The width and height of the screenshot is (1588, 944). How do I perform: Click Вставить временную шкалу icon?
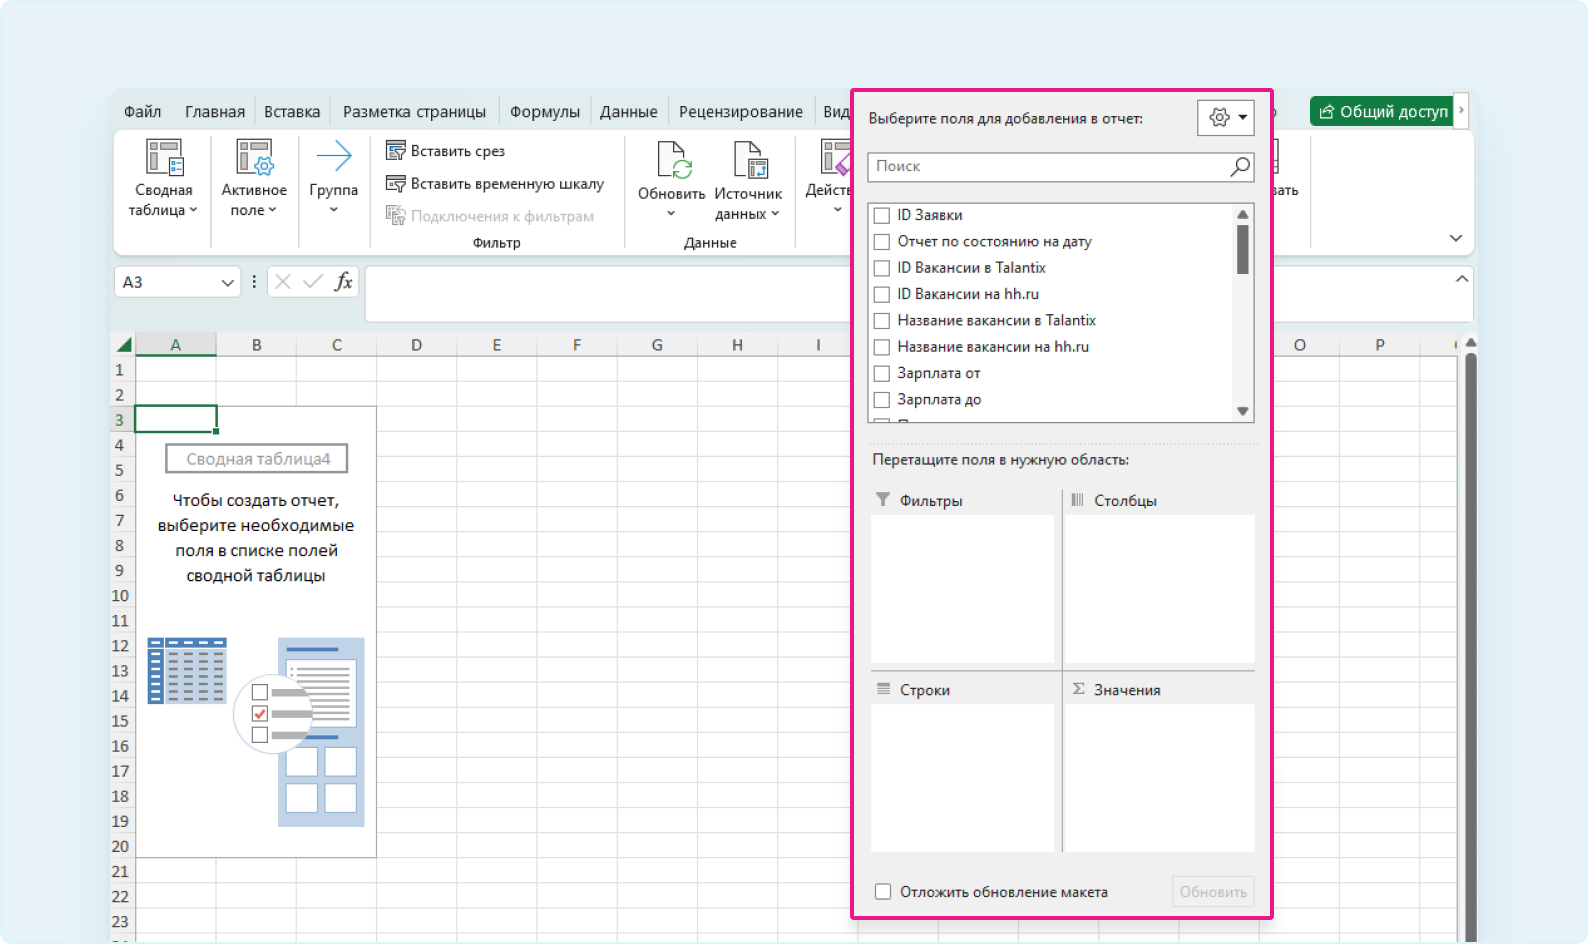coord(396,184)
